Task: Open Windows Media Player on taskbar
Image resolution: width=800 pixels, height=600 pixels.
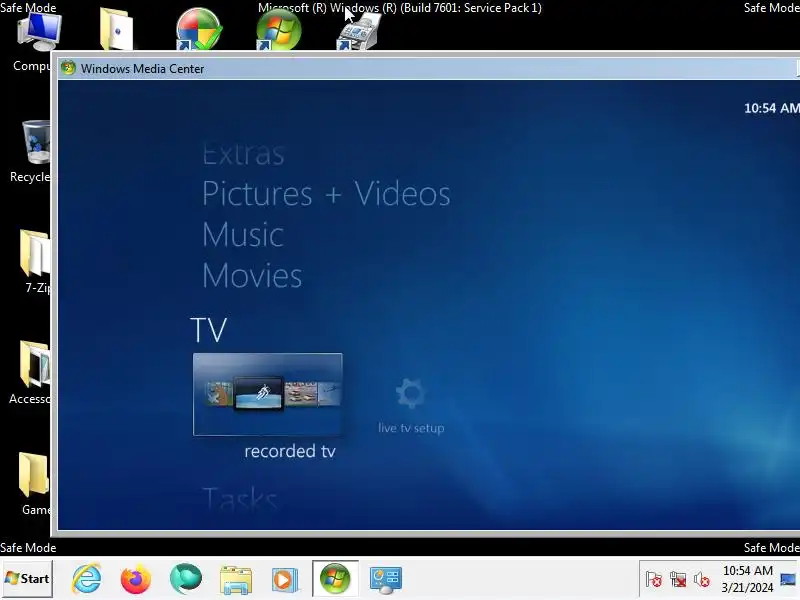Action: pos(285,580)
